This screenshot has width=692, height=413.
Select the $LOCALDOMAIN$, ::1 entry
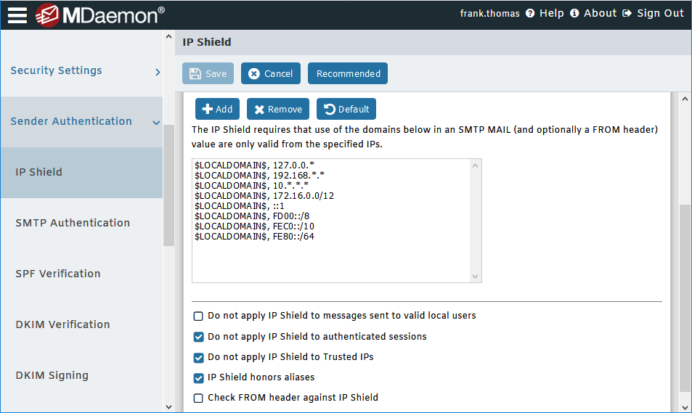[239, 206]
